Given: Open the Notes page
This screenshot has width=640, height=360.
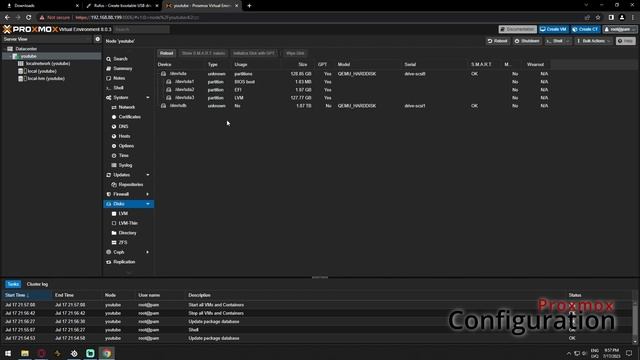Looking at the screenshot, I should click(119, 78).
